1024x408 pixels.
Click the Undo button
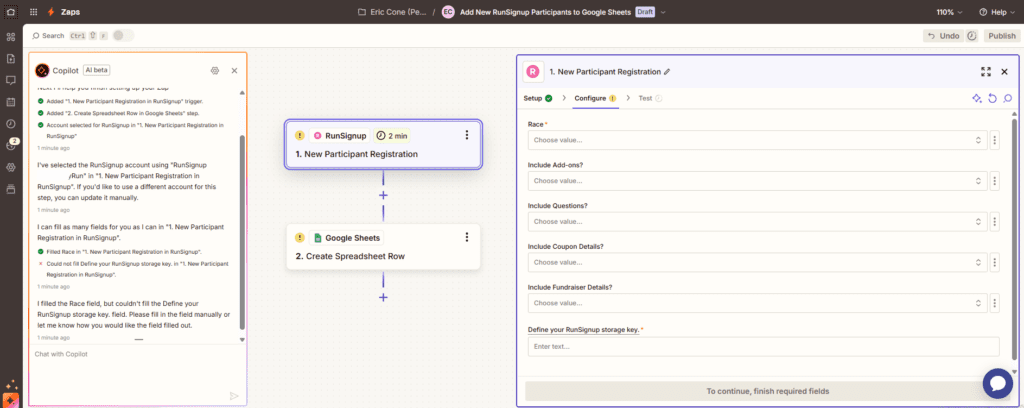pyautogui.click(x=942, y=36)
